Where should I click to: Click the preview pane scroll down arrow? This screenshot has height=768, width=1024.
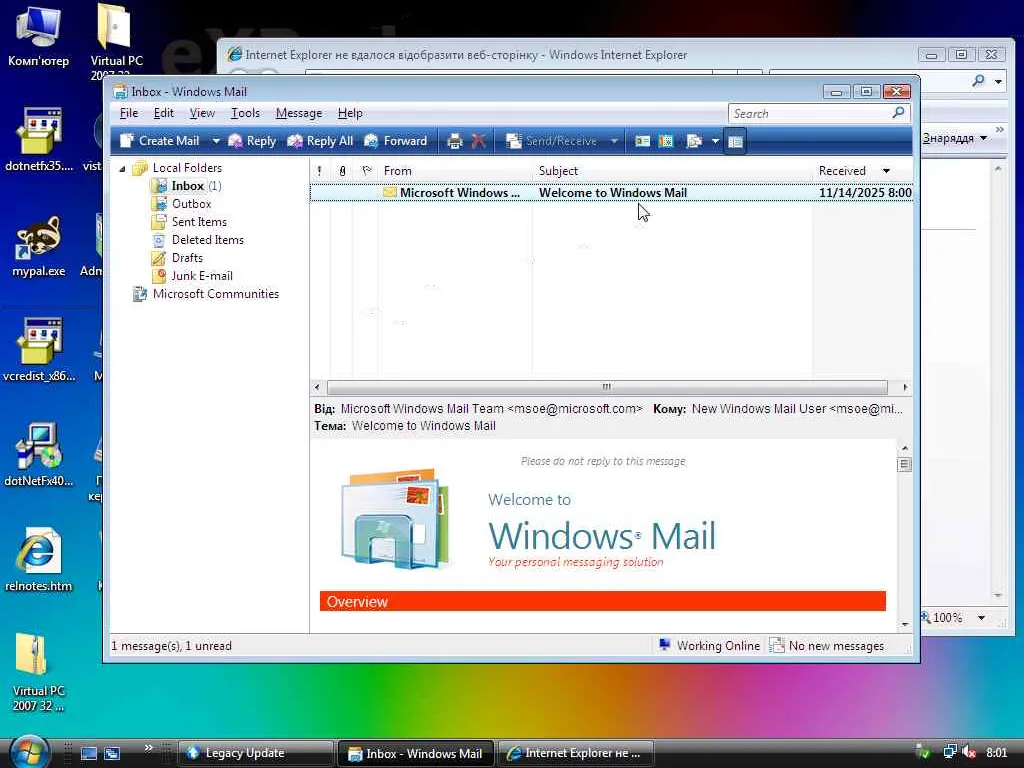pos(904,624)
